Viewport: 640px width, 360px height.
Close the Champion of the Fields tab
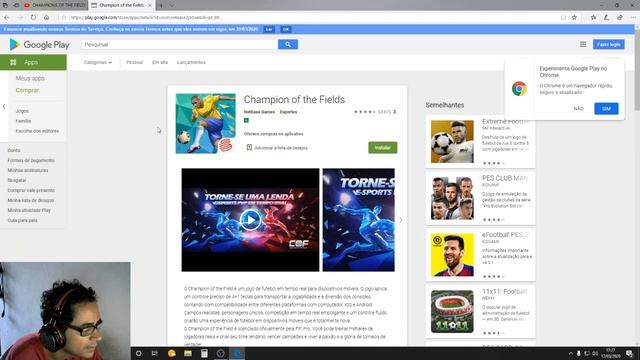[x=150, y=5]
